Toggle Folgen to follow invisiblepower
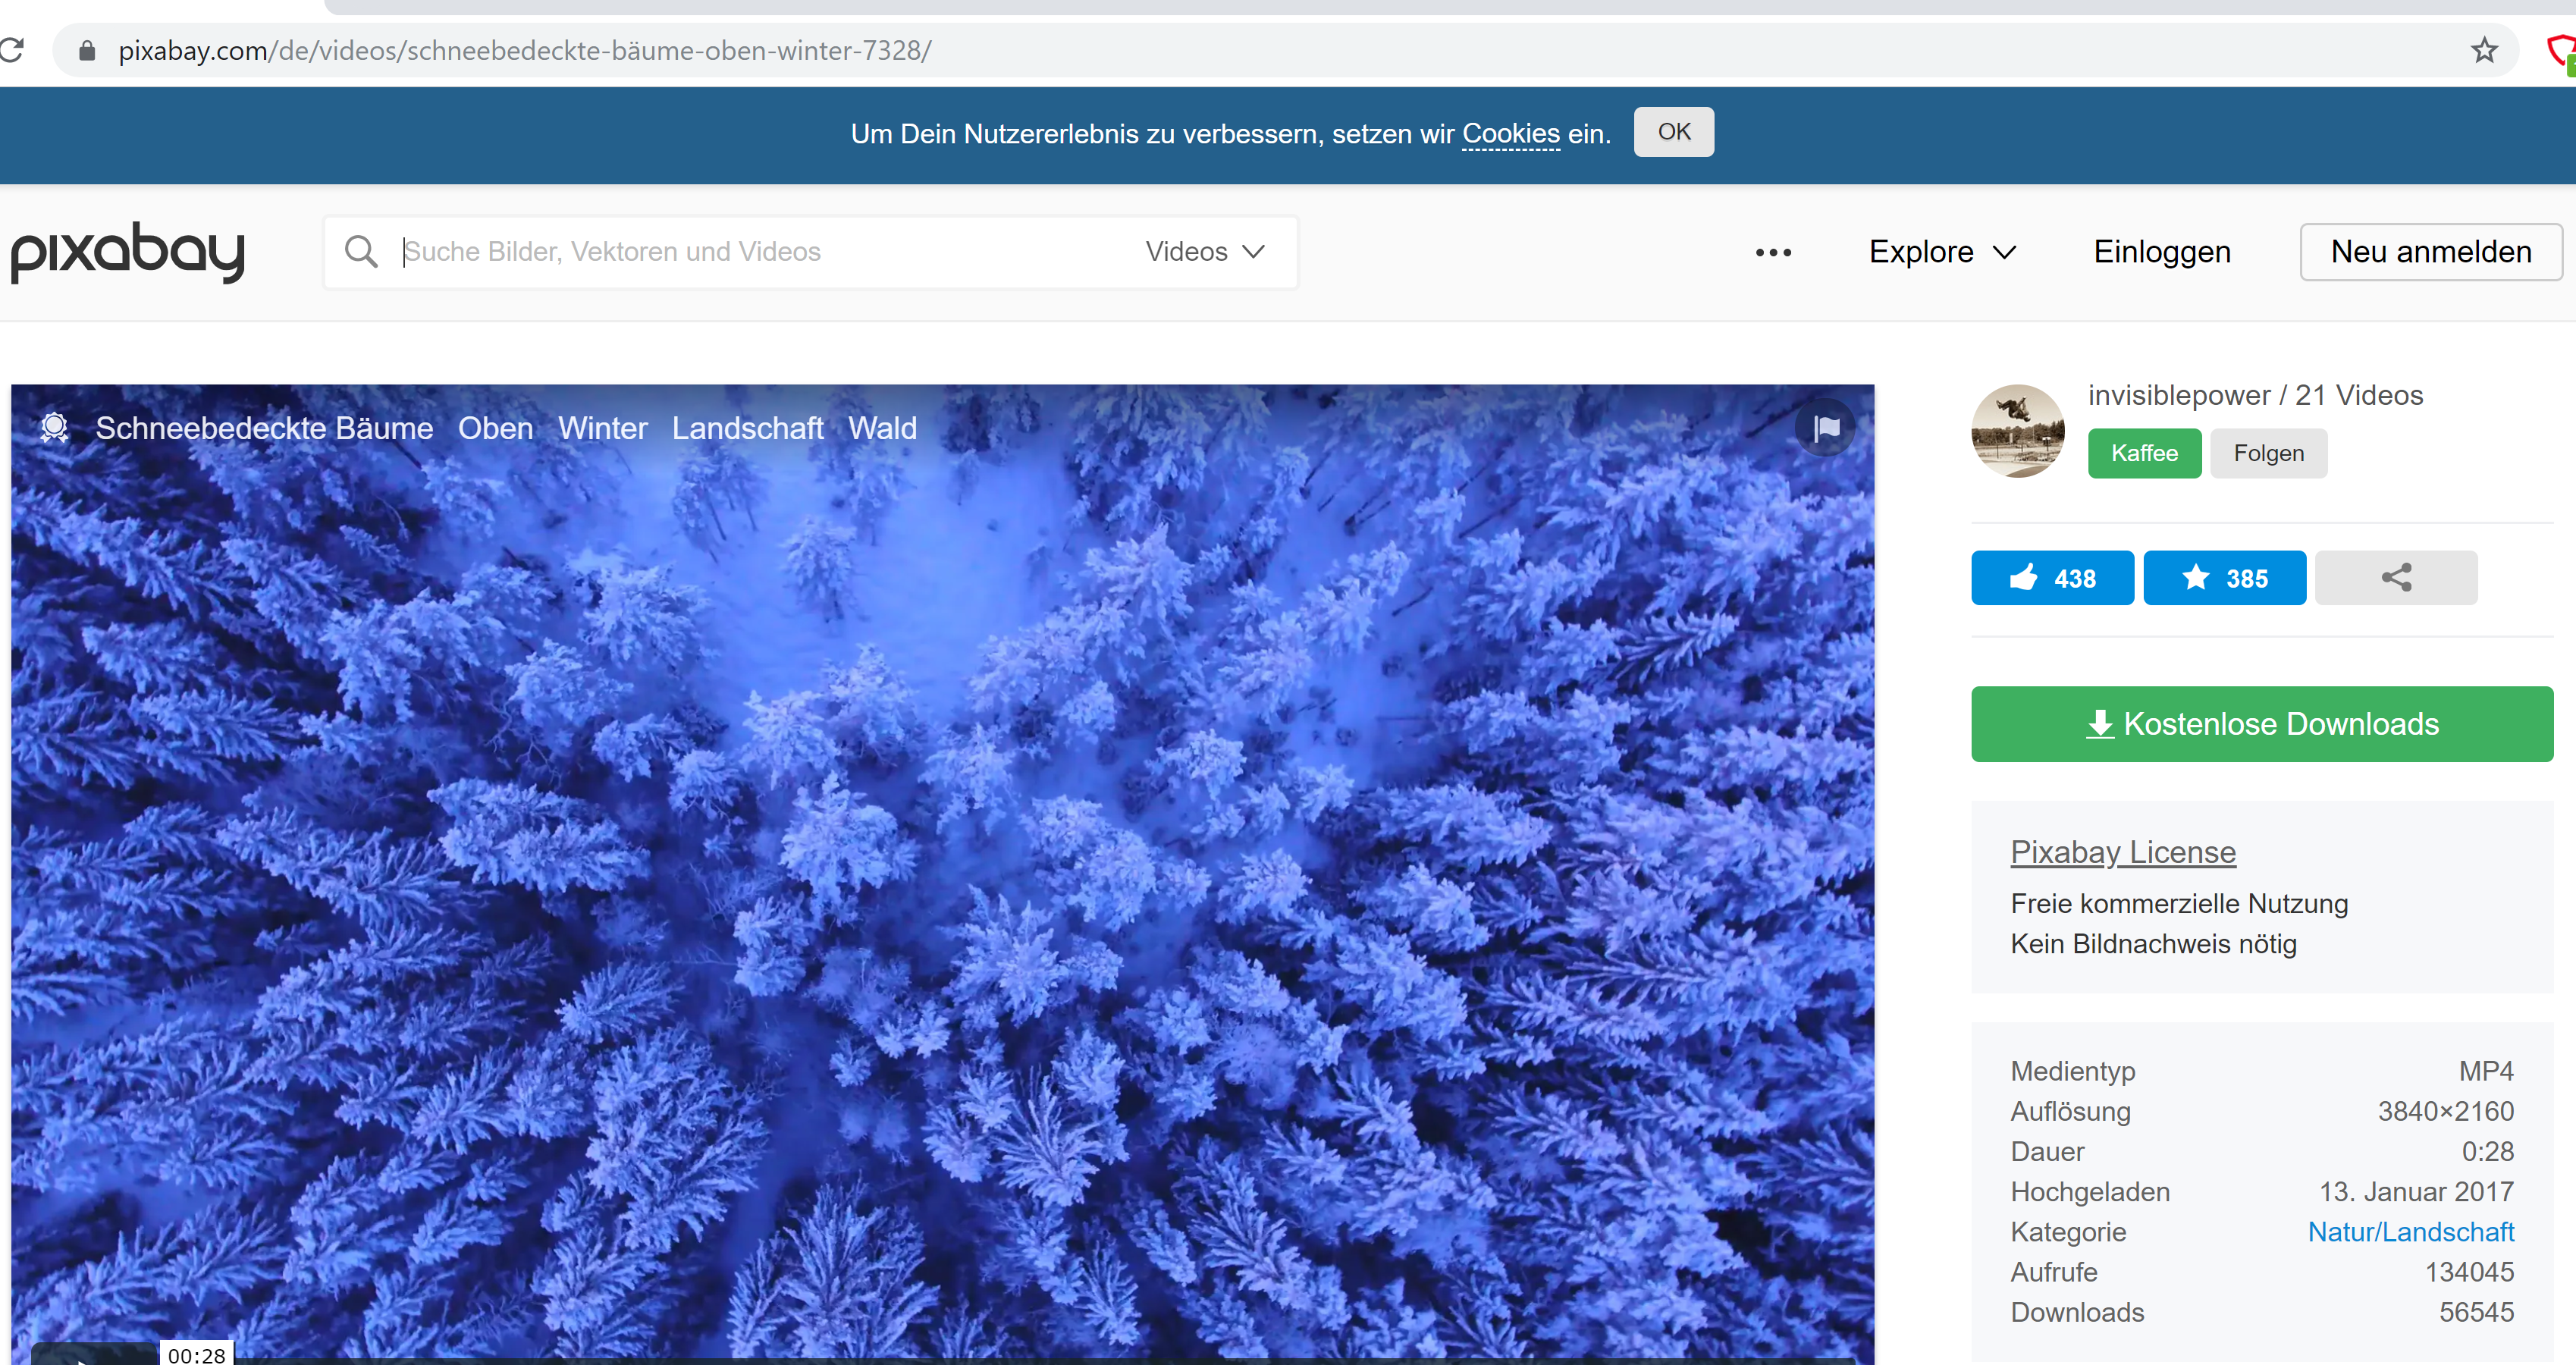Screen dimensions: 2576x1365 (2268, 453)
